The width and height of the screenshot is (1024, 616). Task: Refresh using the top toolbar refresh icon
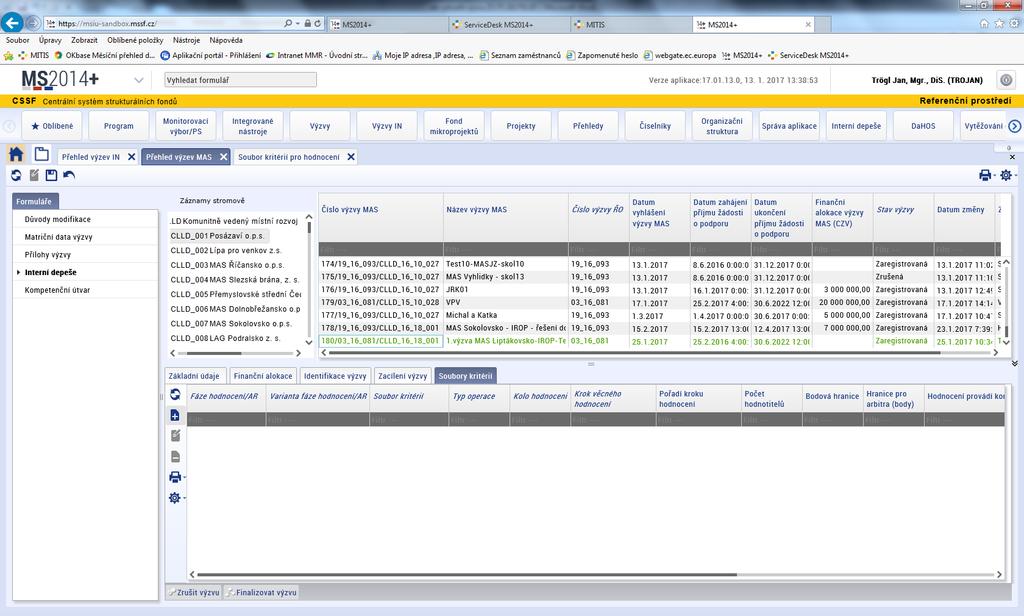pos(16,175)
